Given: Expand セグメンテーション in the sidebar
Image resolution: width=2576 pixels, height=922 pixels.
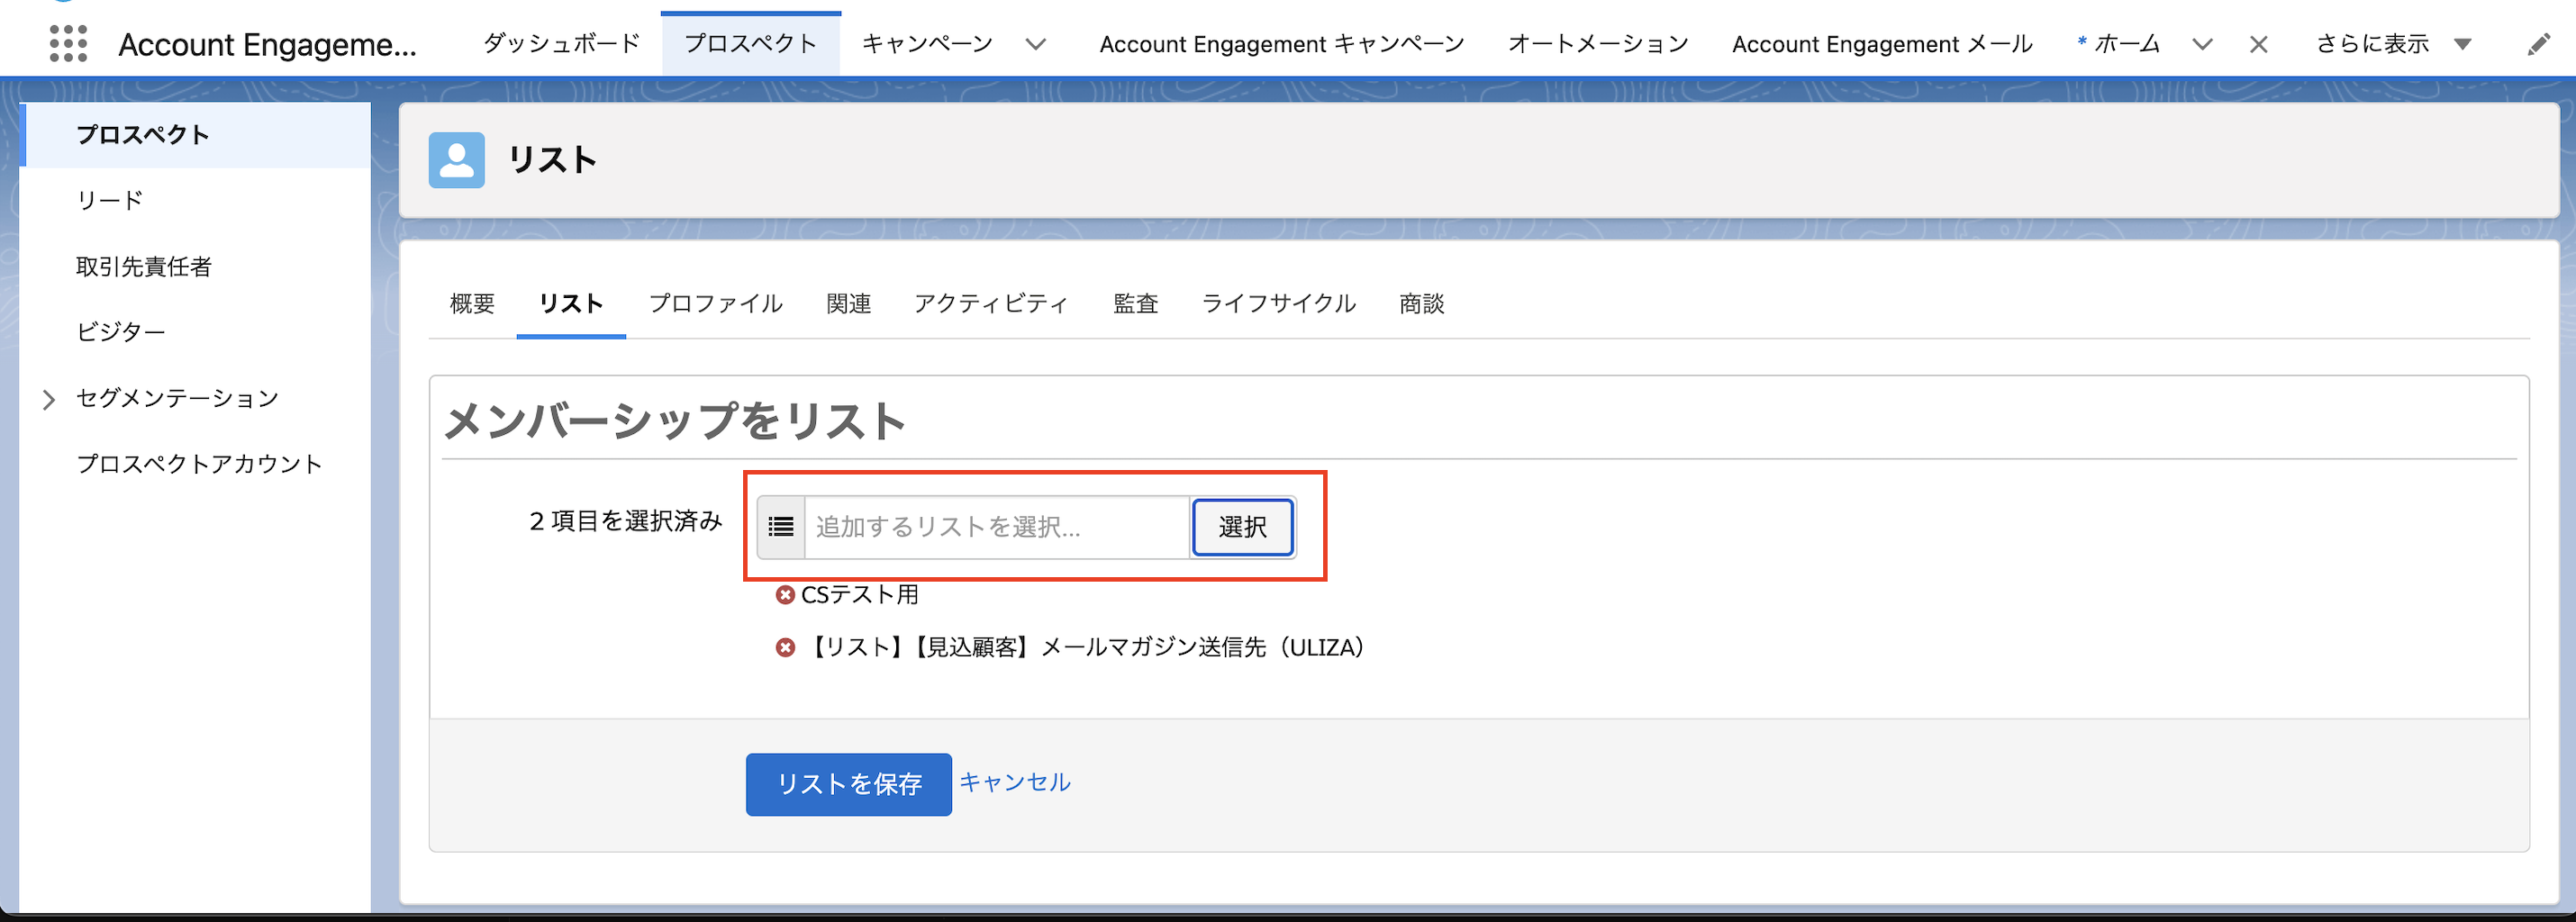Looking at the screenshot, I should tap(48, 400).
